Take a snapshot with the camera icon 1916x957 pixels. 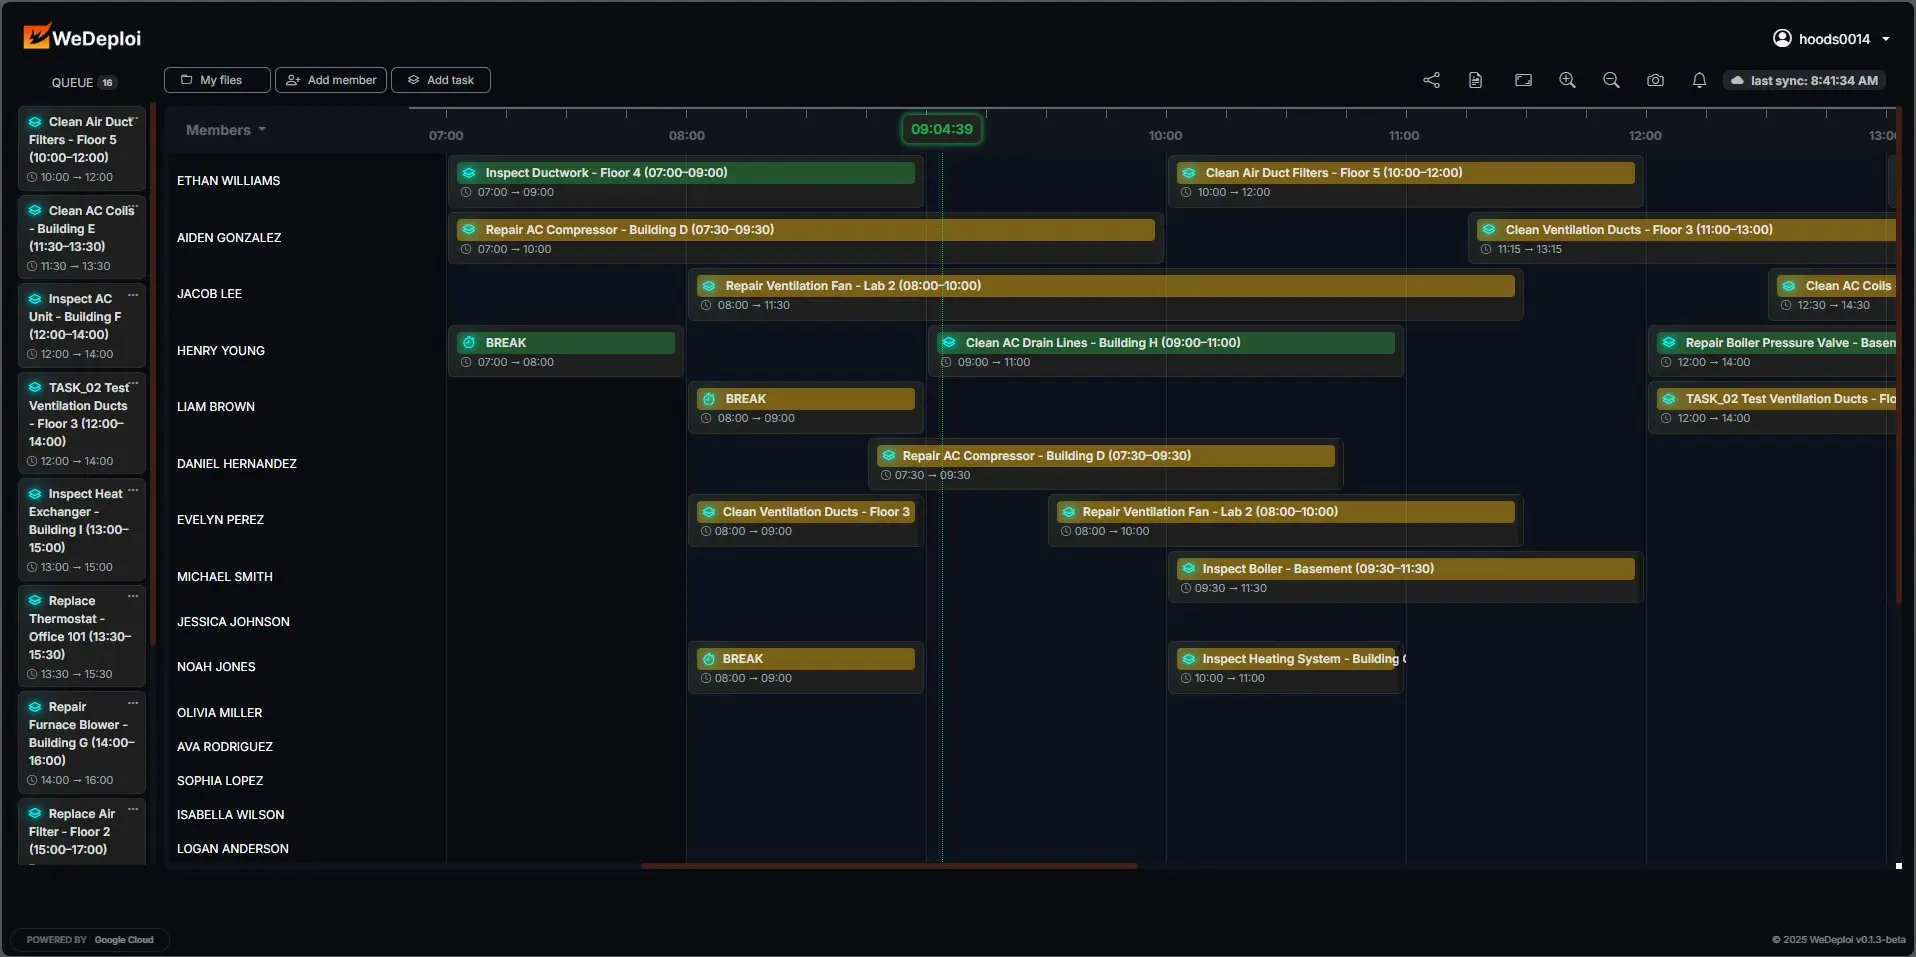point(1655,80)
